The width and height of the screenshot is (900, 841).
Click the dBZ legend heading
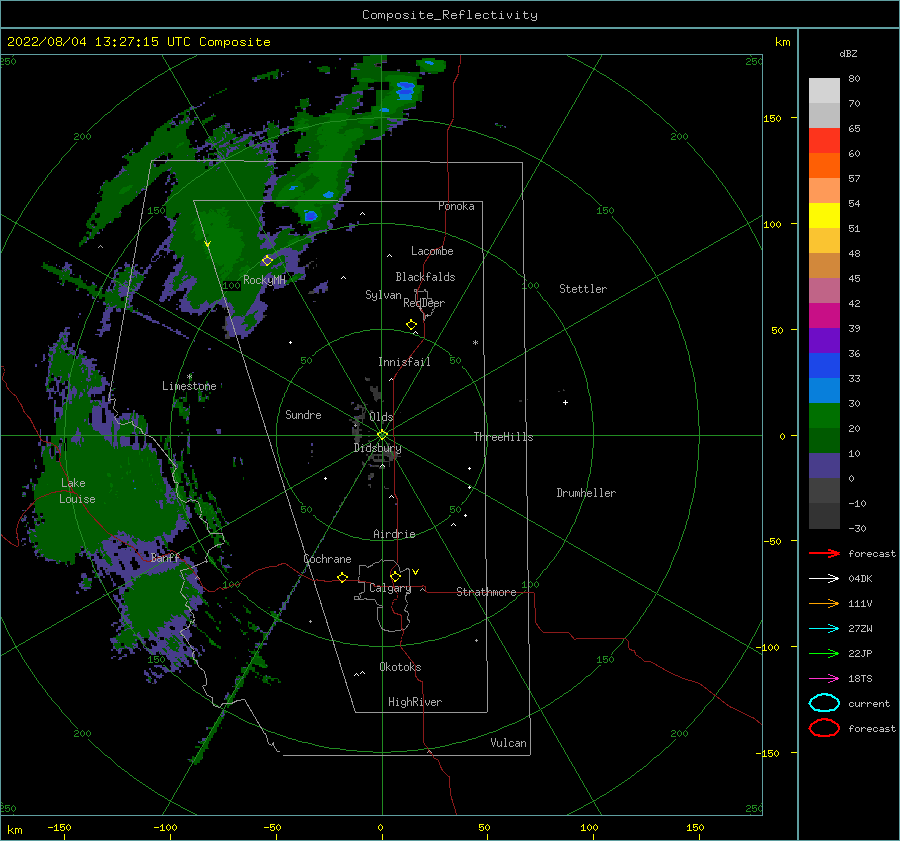tap(848, 53)
